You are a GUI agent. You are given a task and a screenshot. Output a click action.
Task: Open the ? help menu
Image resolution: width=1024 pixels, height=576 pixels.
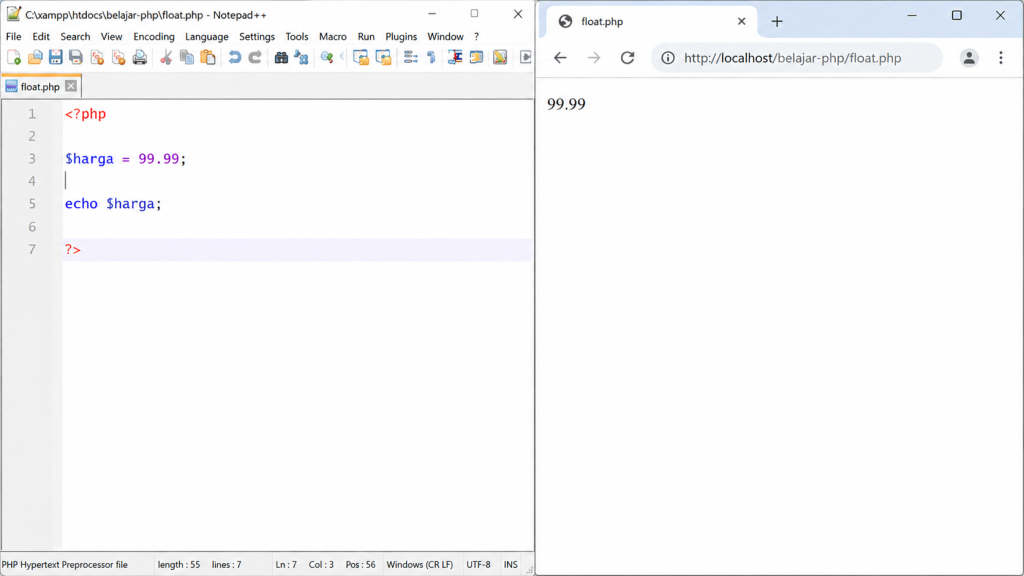476,37
